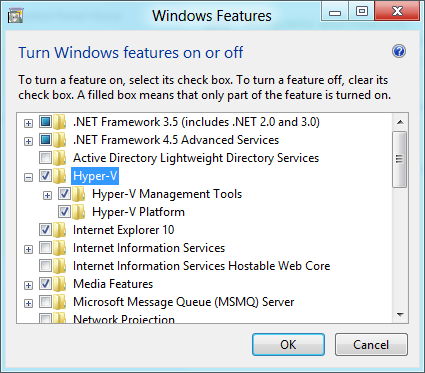Expand the Internet Information Services node
The width and height of the screenshot is (425, 373).
(29, 249)
